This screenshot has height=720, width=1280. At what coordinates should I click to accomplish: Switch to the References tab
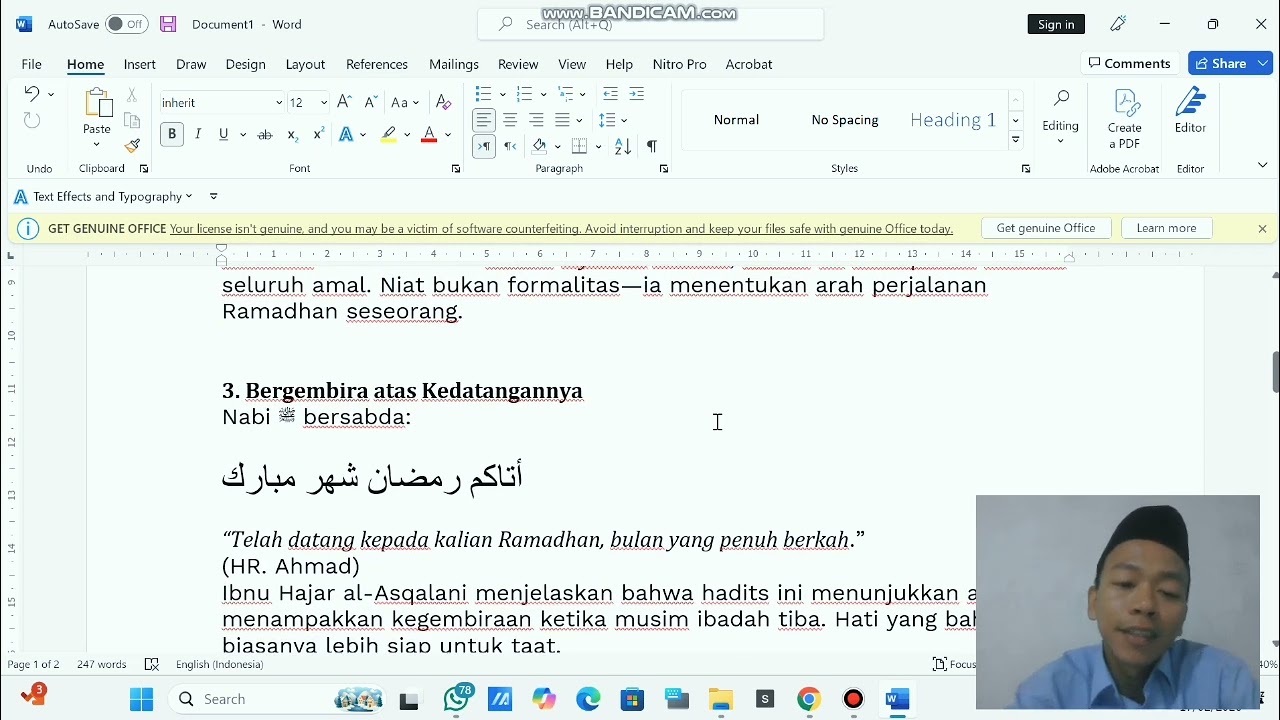(x=377, y=64)
